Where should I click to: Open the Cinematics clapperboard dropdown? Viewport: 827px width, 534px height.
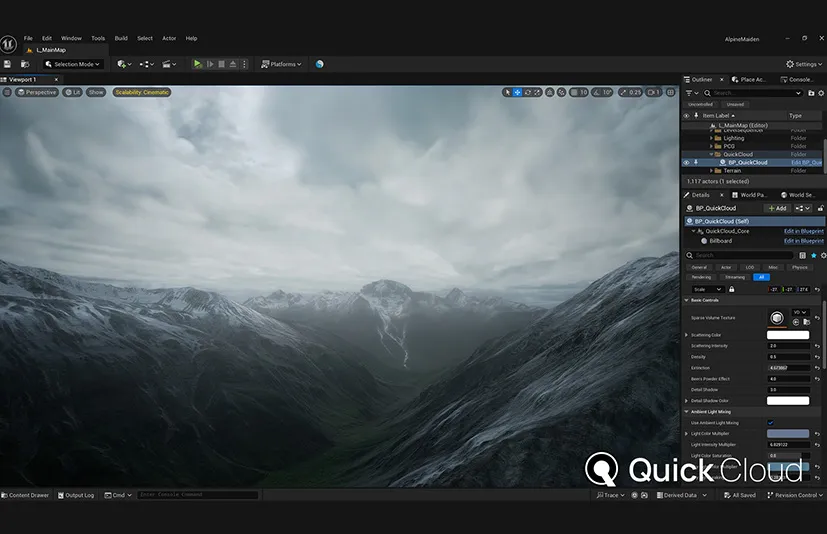[169, 64]
